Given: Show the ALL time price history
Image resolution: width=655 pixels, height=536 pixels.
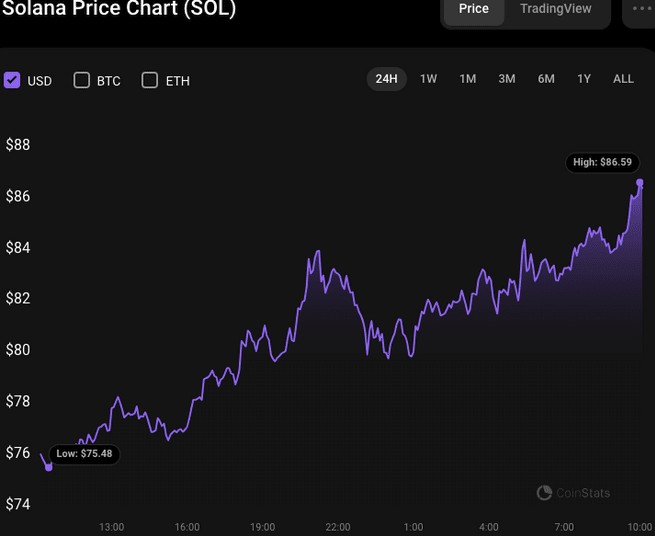Looking at the screenshot, I should pyautogui.click(x=623, y=79).
